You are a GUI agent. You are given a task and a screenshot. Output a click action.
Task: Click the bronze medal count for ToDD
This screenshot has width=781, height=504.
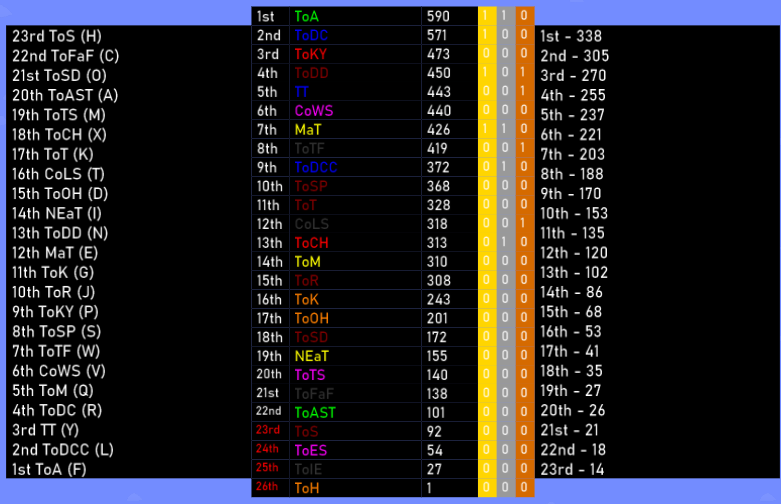(x=523, y=73)
